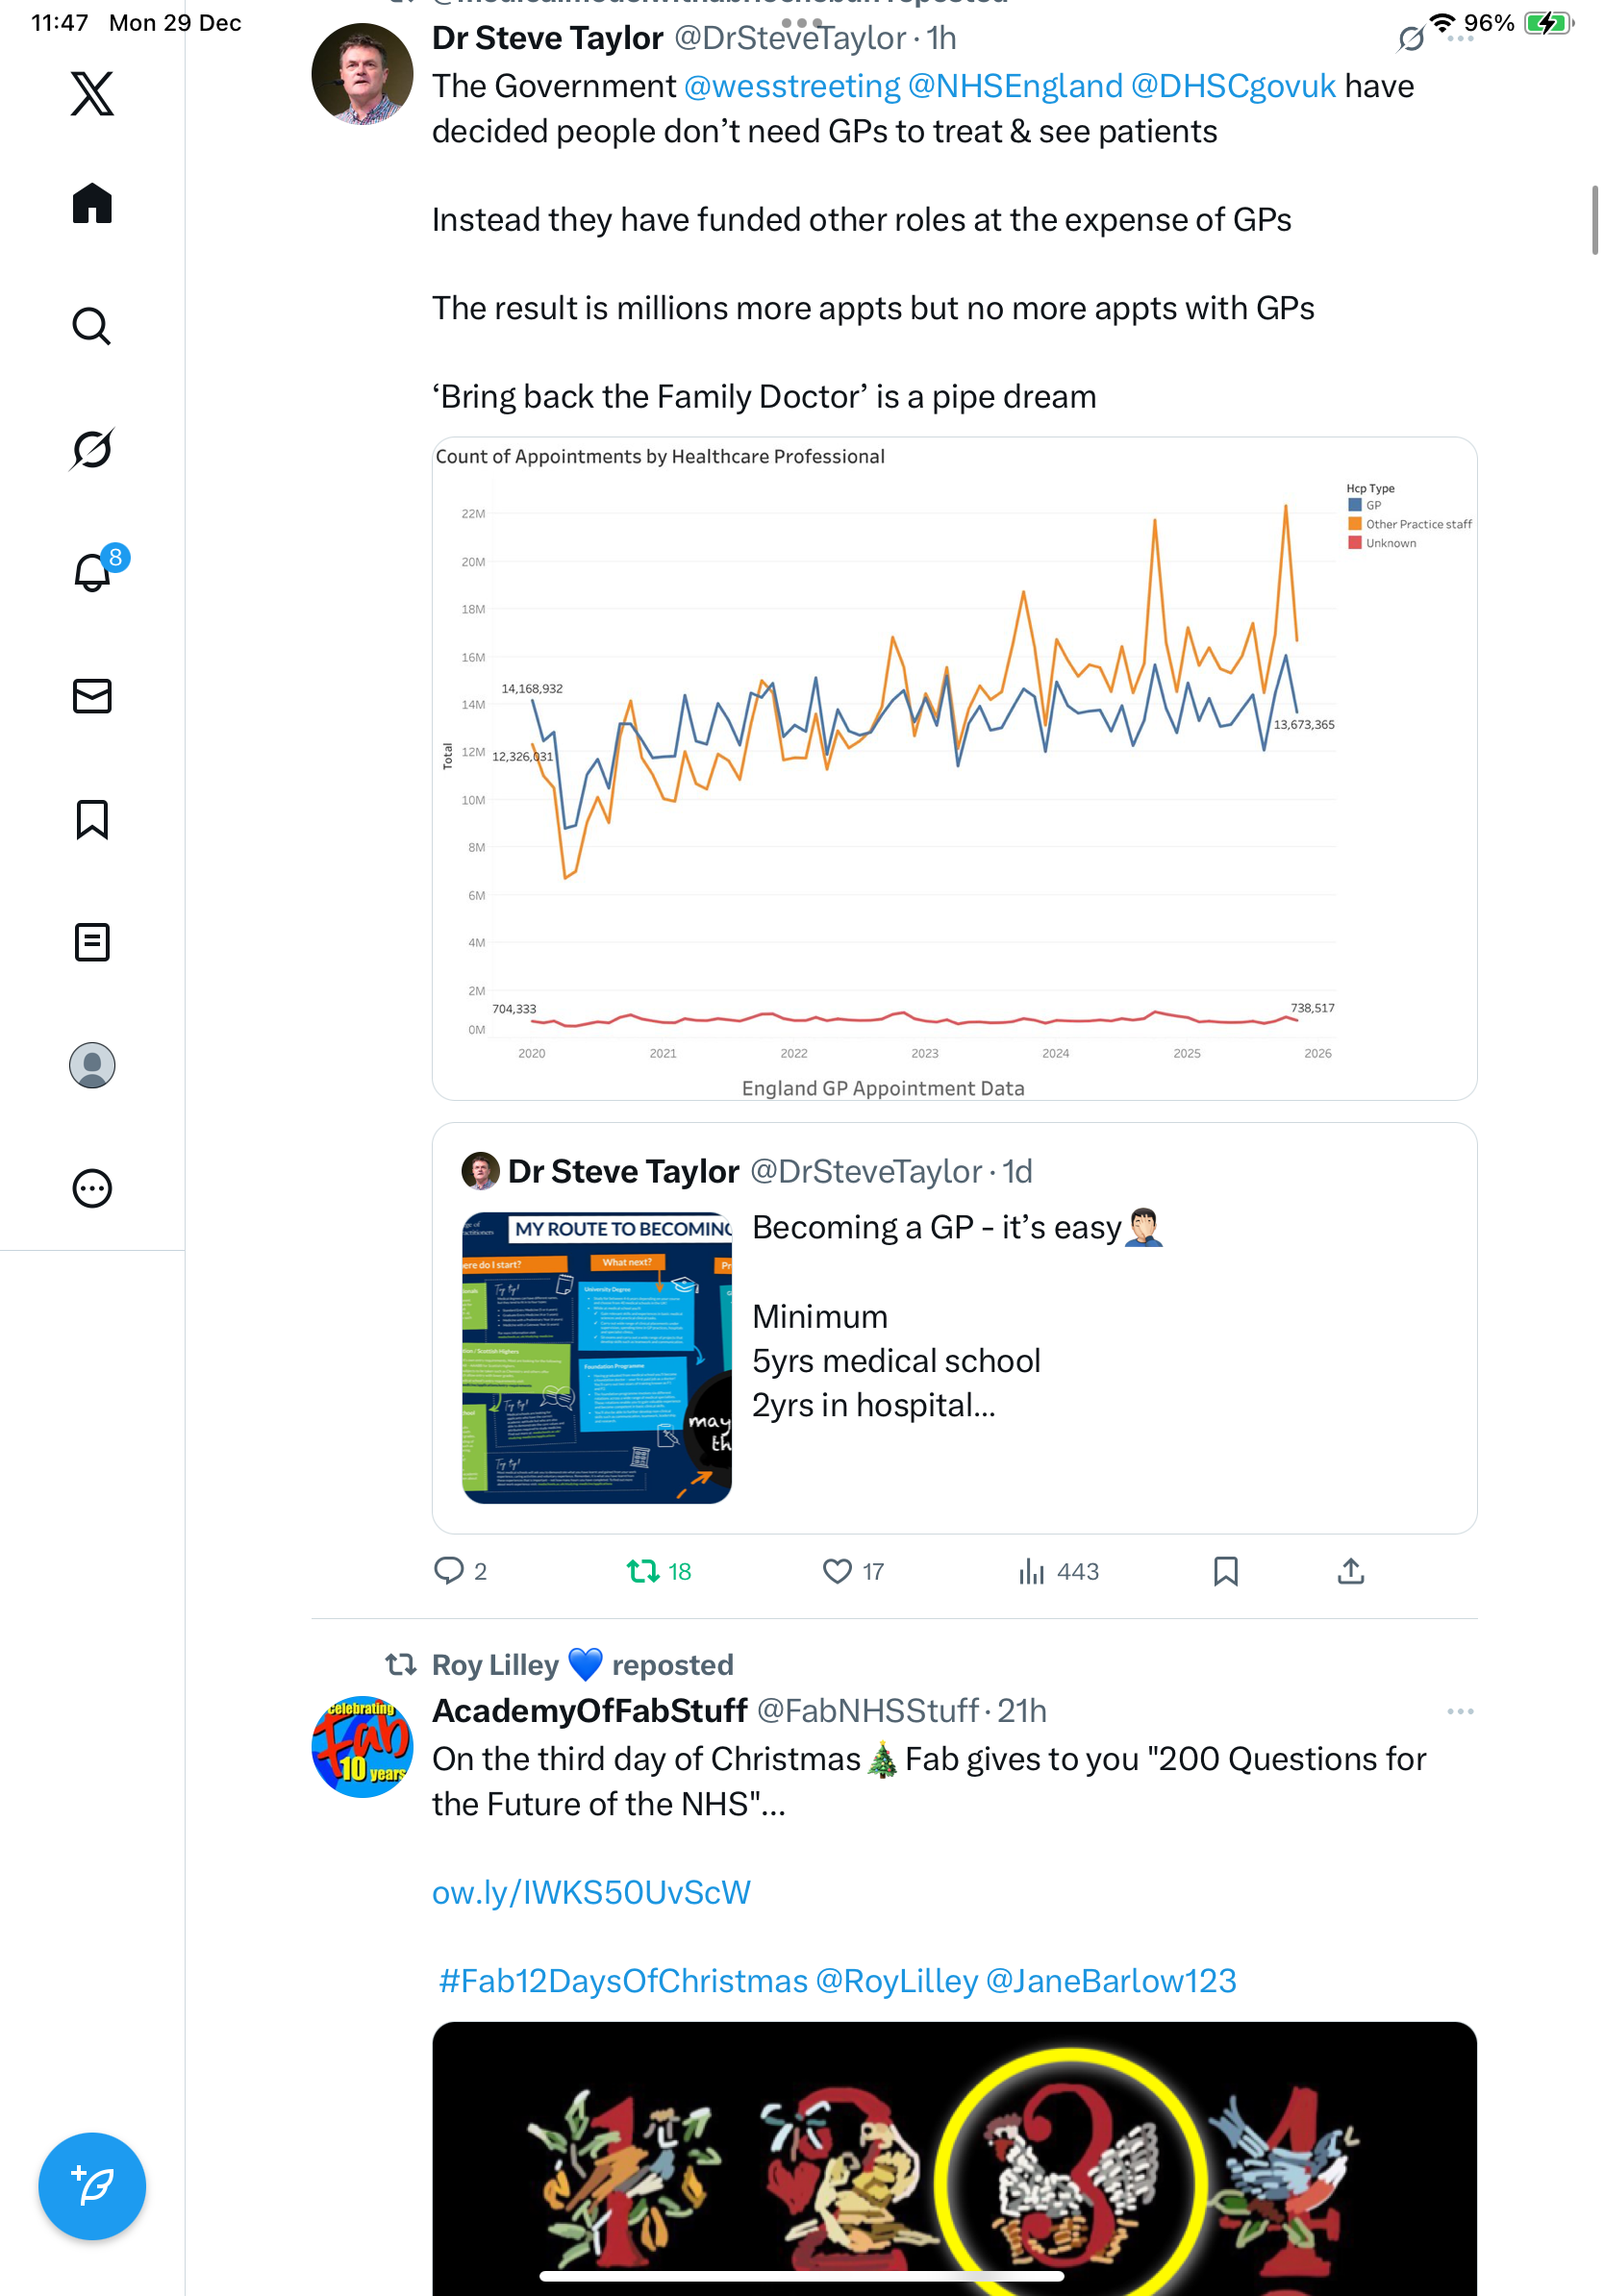Open share menu for Dr Steve Taylor's post
The image size is (1604, 2296).
coord(1350,1571)
